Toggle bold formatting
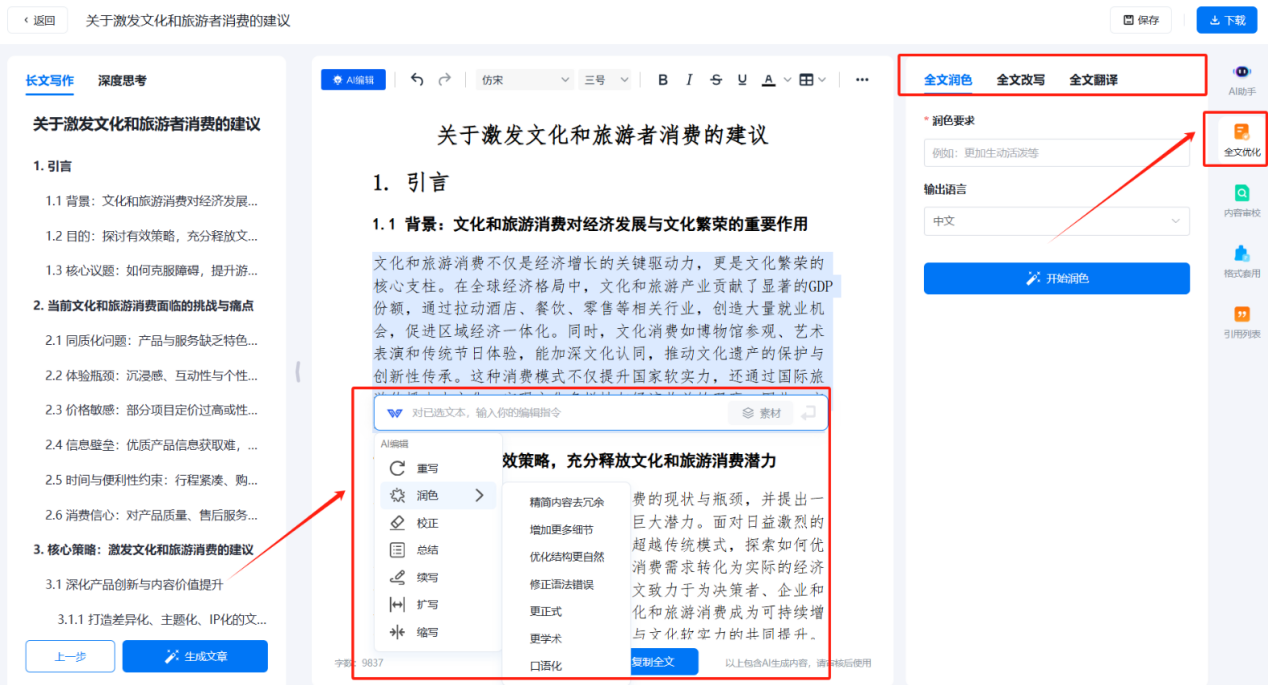The width and height of the screenshot is (1268, 685). point(663,80)
